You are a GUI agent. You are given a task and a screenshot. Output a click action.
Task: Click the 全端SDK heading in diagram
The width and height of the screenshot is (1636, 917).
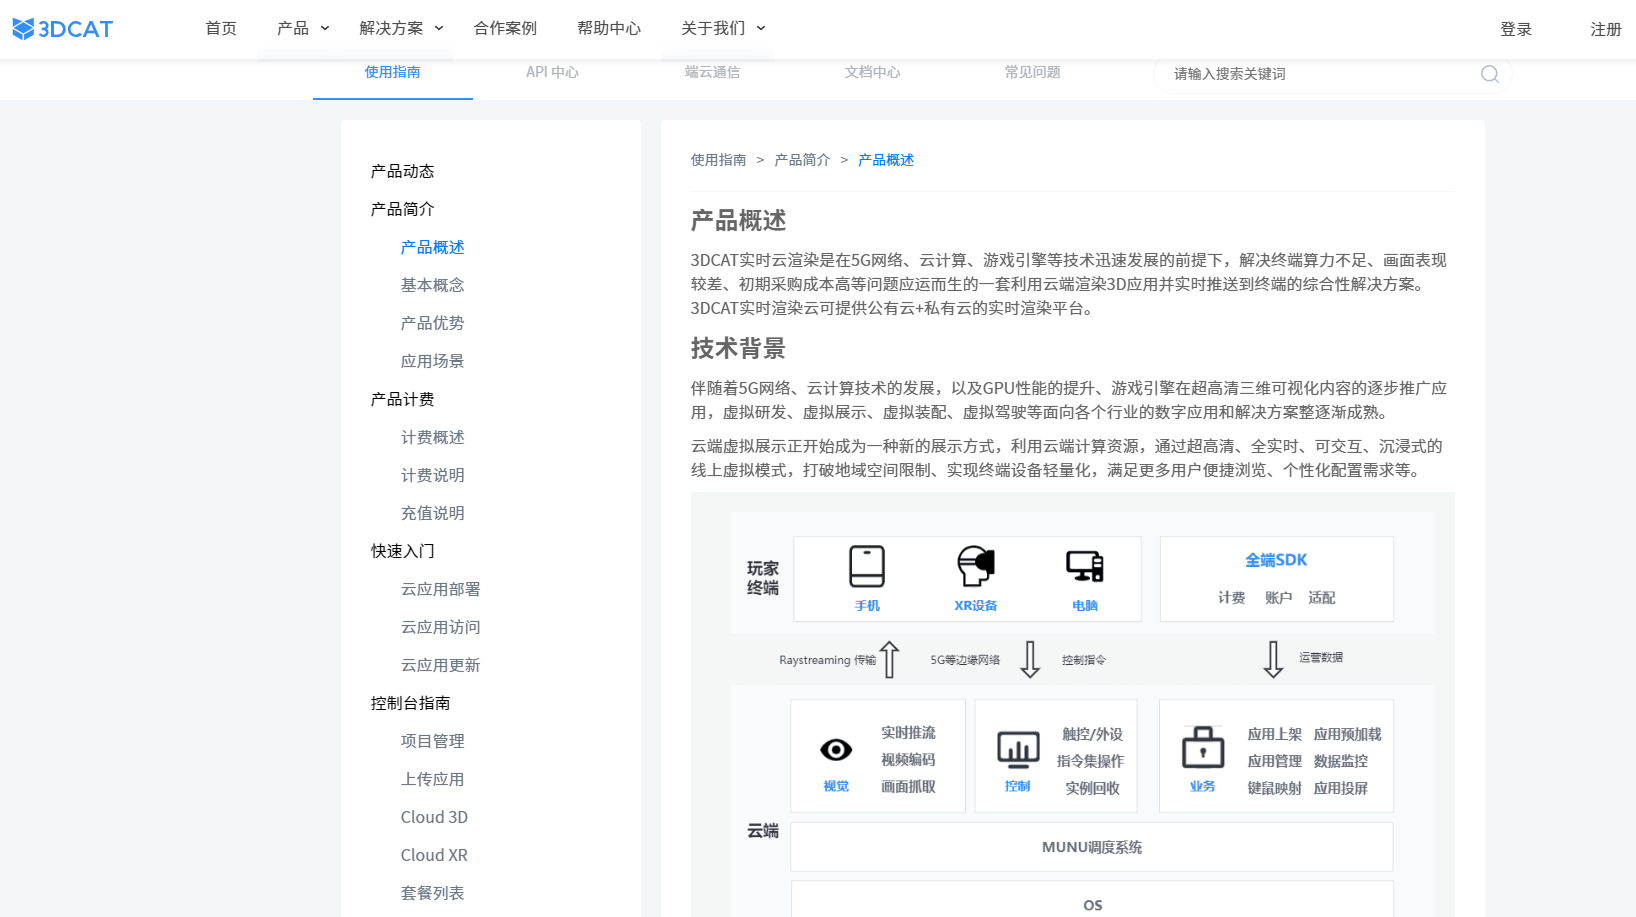(1276, 560)
